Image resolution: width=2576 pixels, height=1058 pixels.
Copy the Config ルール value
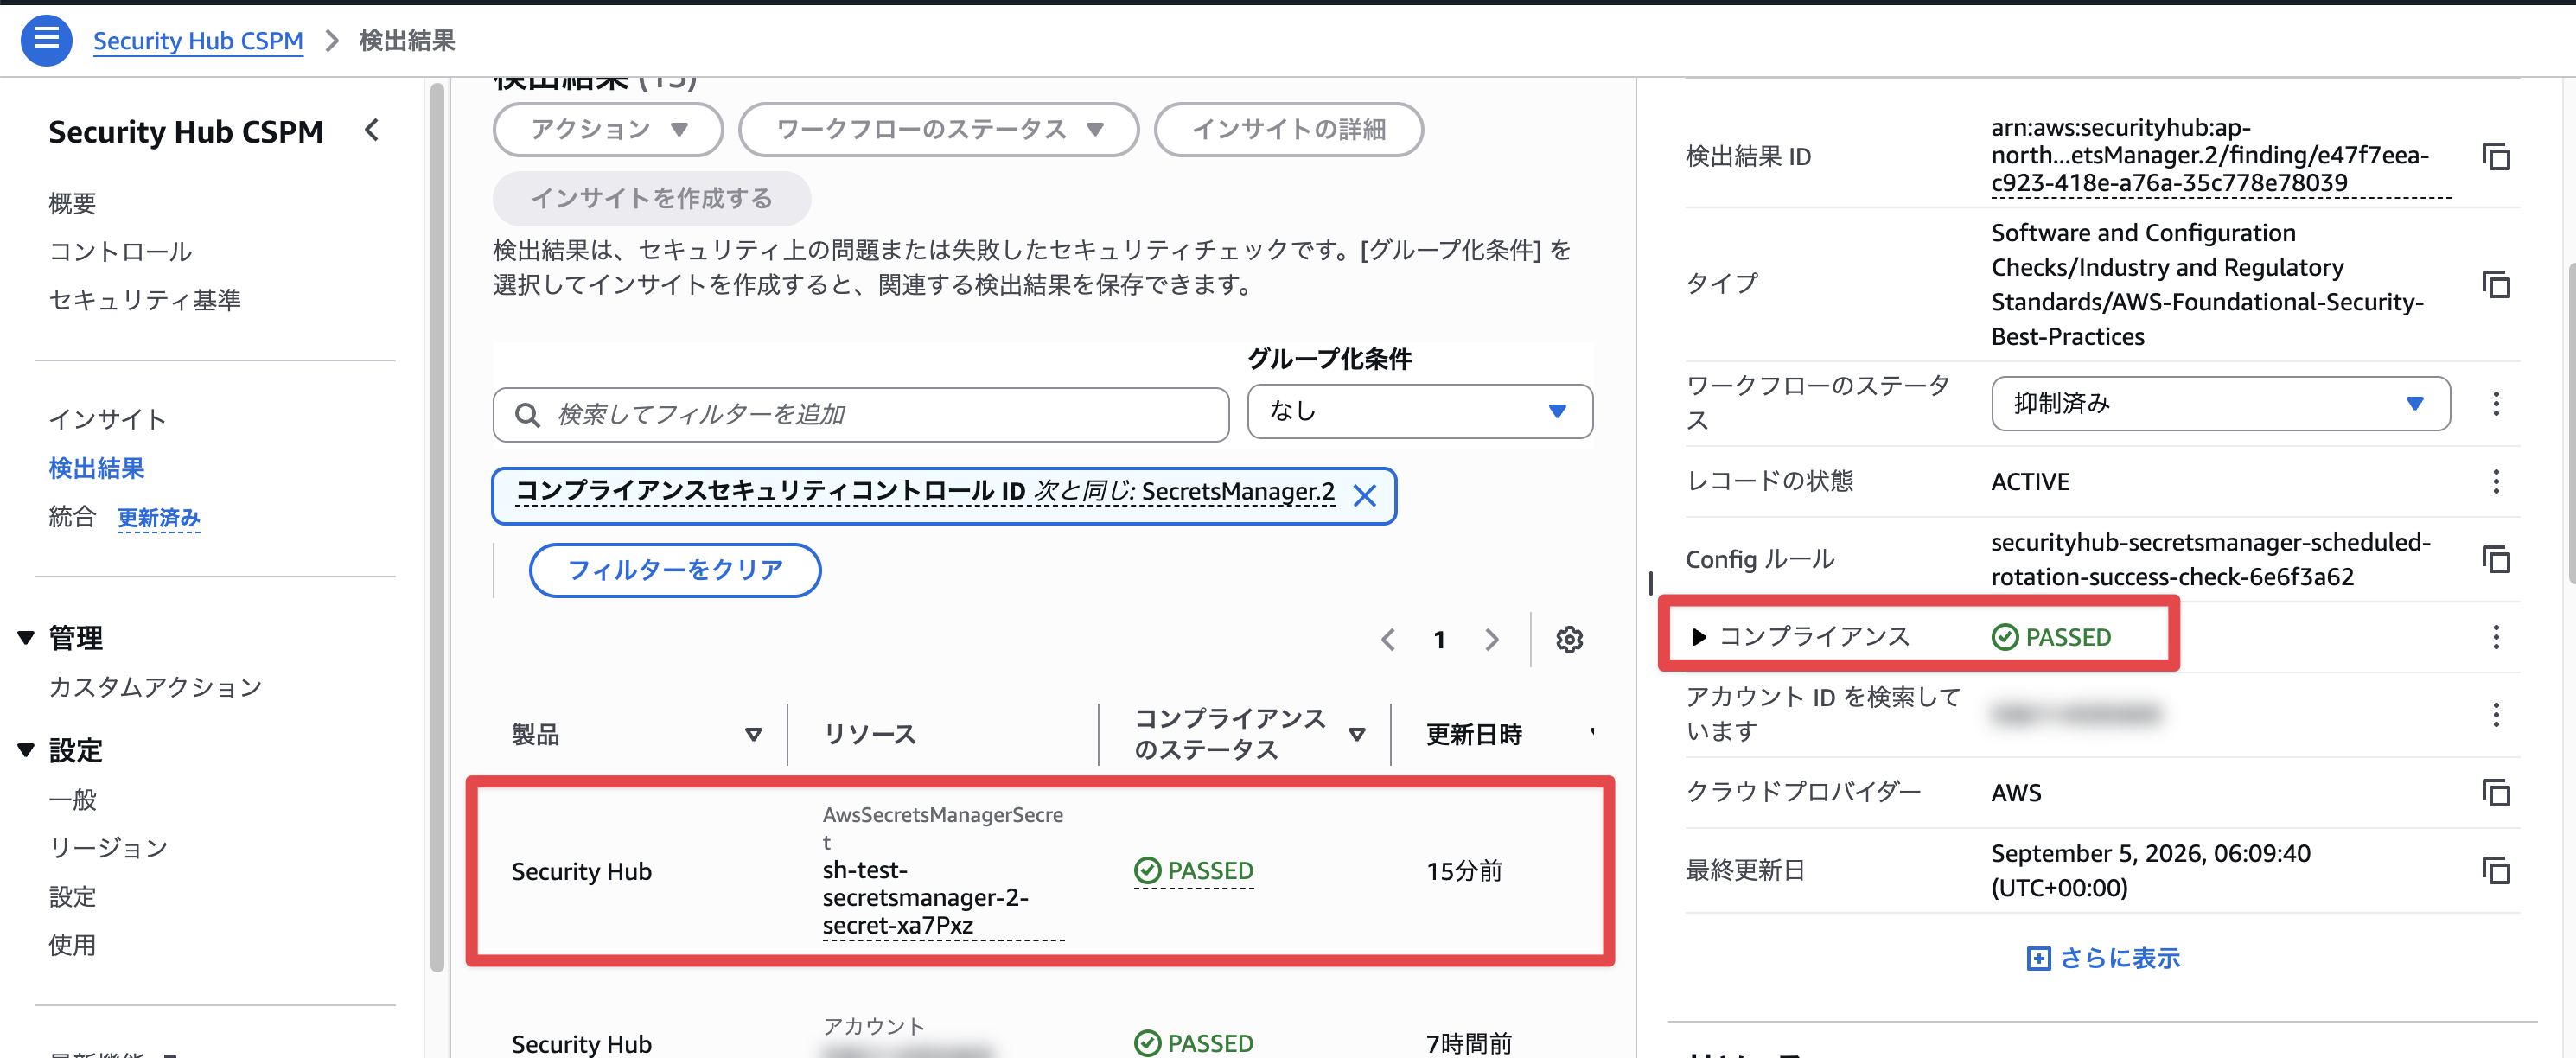pyautogui.click(x=2496, y=559)
